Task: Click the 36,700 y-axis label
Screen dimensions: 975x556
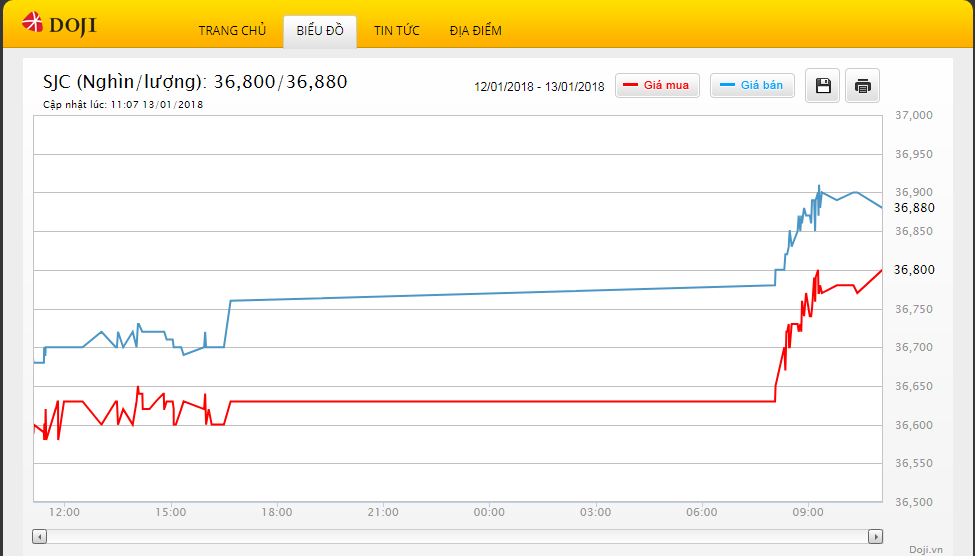Action: [914, 347]
